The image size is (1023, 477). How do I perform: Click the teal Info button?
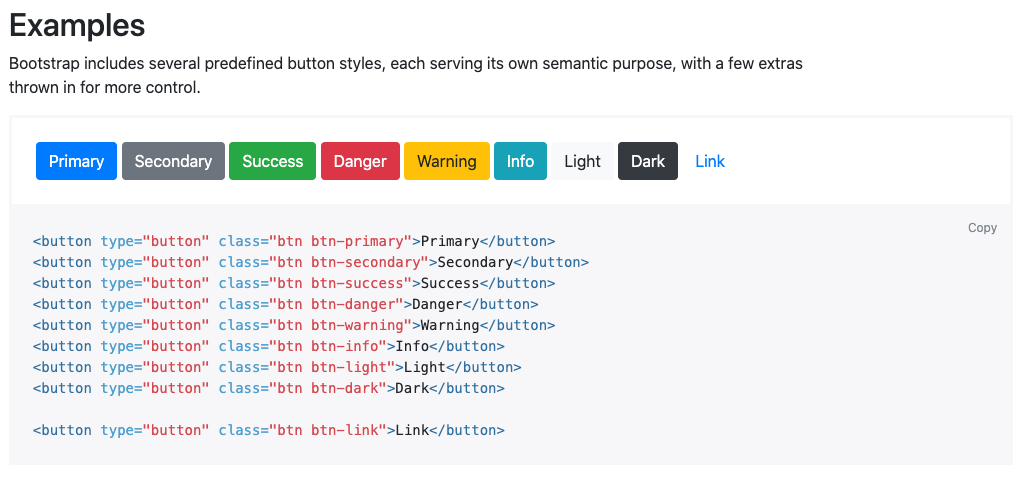point(521,161)
